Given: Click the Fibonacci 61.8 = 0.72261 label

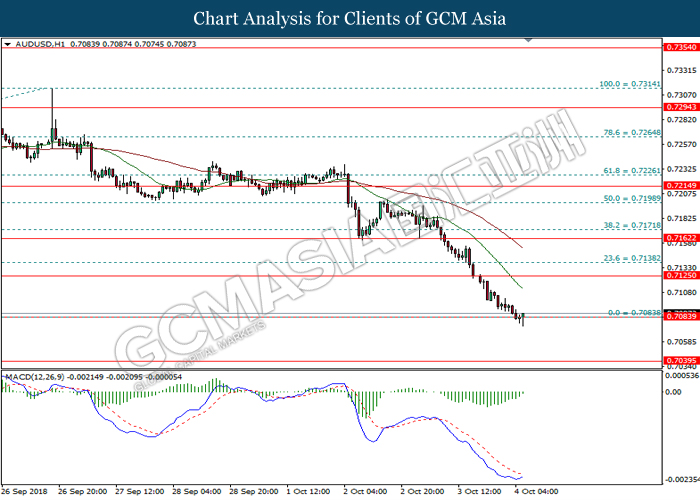Looking at the screenshot, I should pos(632,171).
